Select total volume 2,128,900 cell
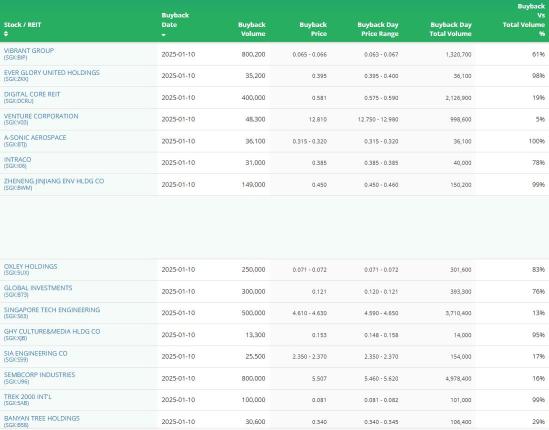Viewport: 549px width, 430px height. 459,98
